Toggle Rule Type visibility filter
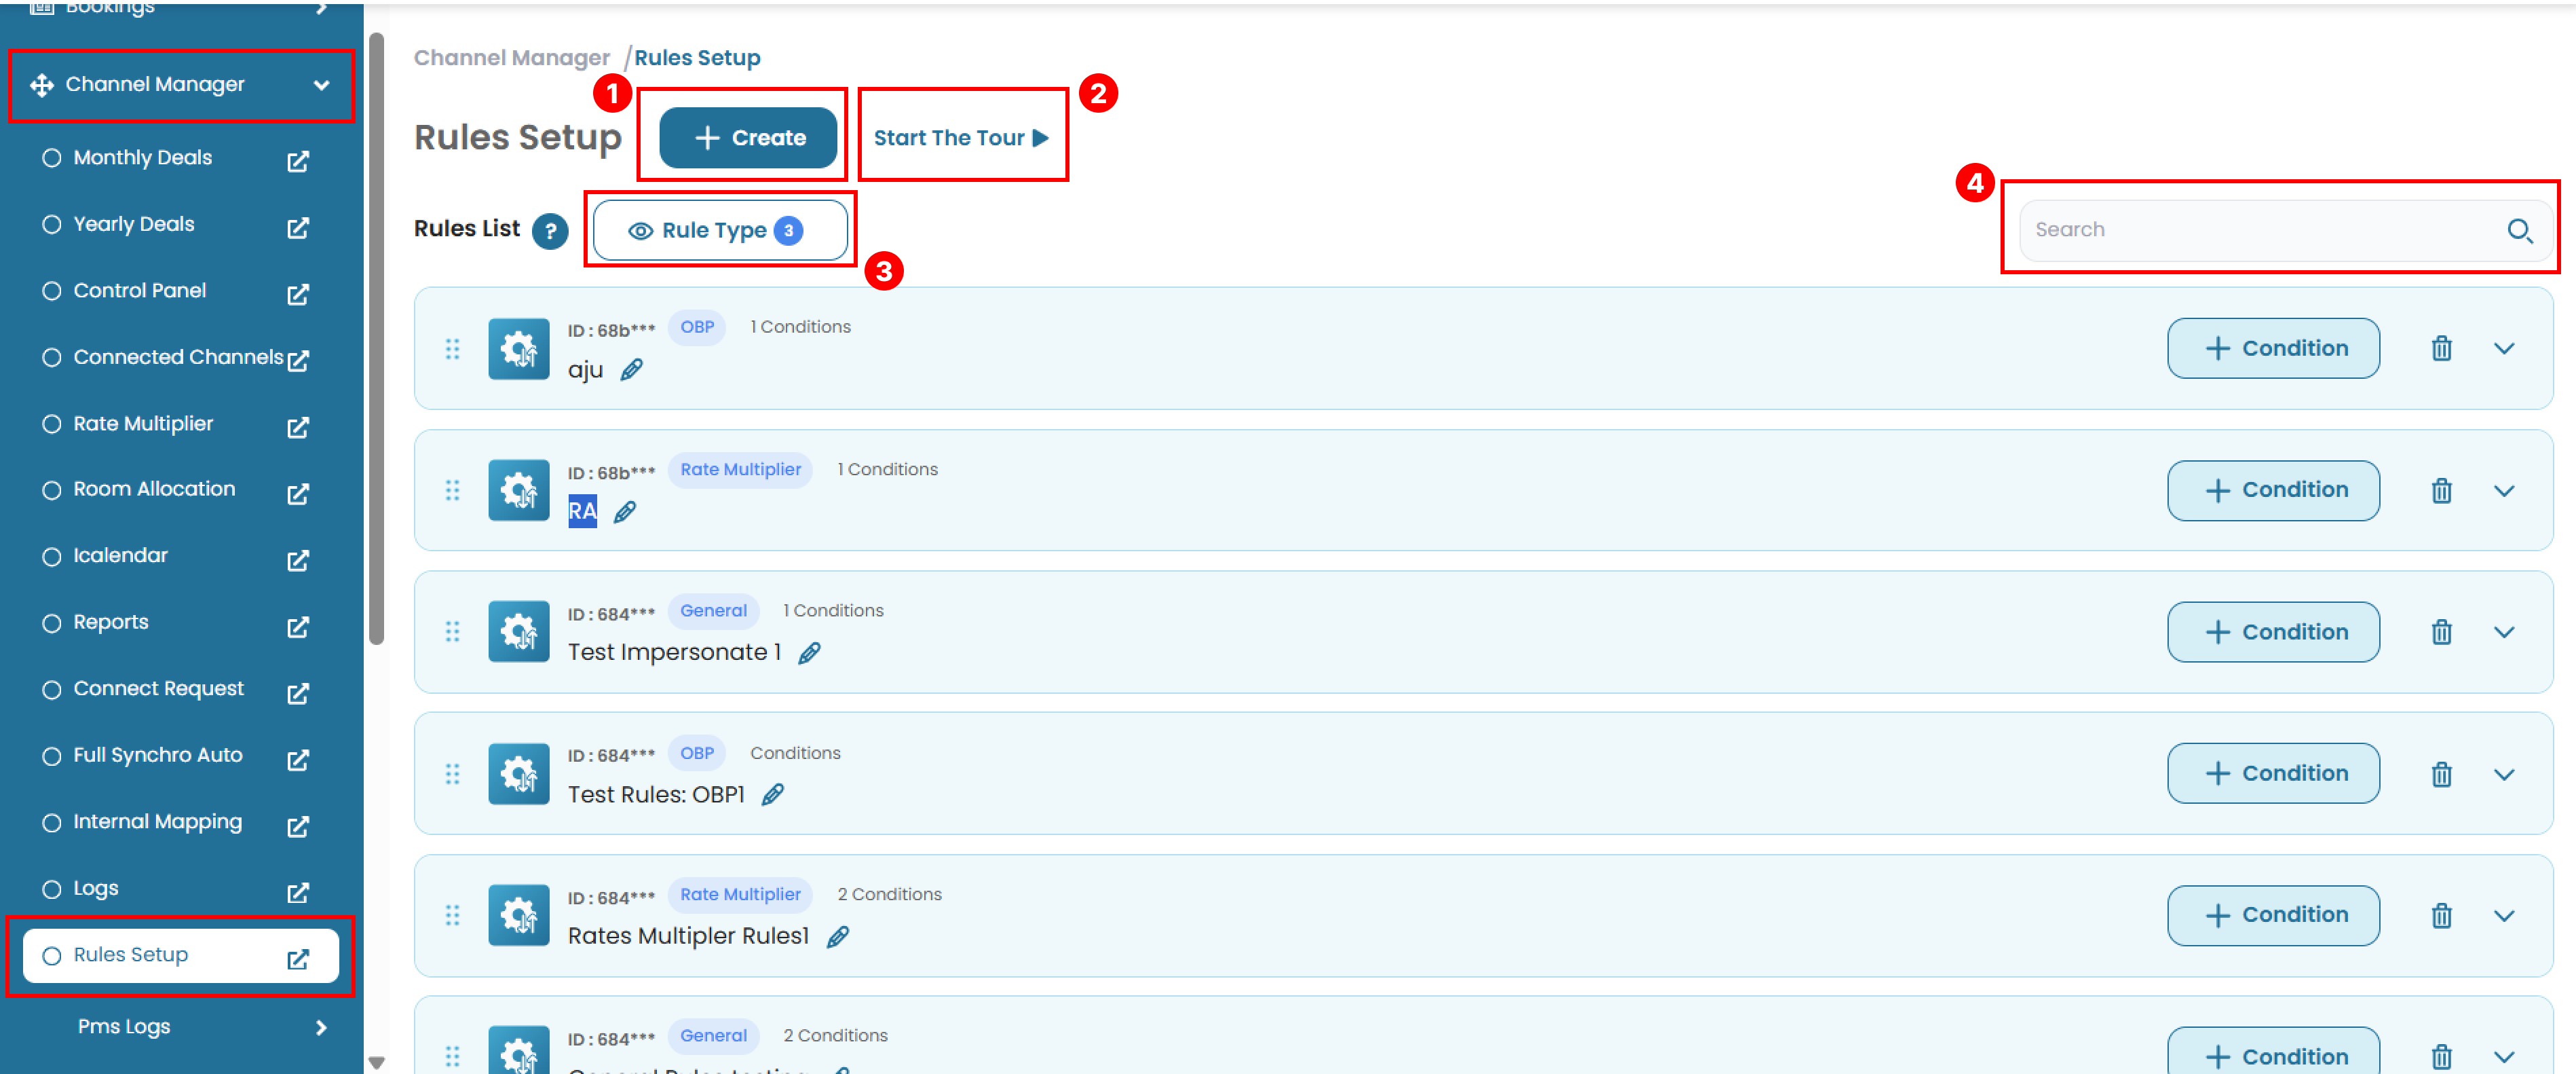Image resolution: width=2576 pixels, height=1074 pixels. coord(719,230)
